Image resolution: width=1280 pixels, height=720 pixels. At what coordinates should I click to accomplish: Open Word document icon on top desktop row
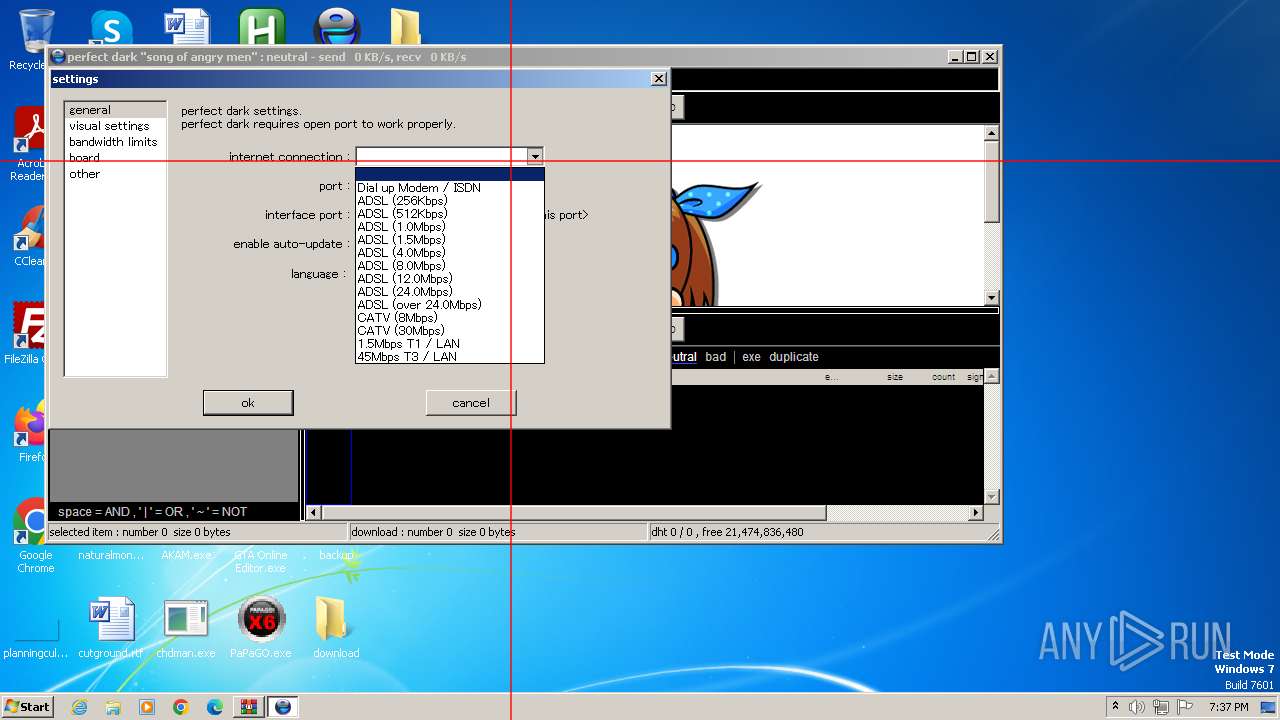(186, 27)
